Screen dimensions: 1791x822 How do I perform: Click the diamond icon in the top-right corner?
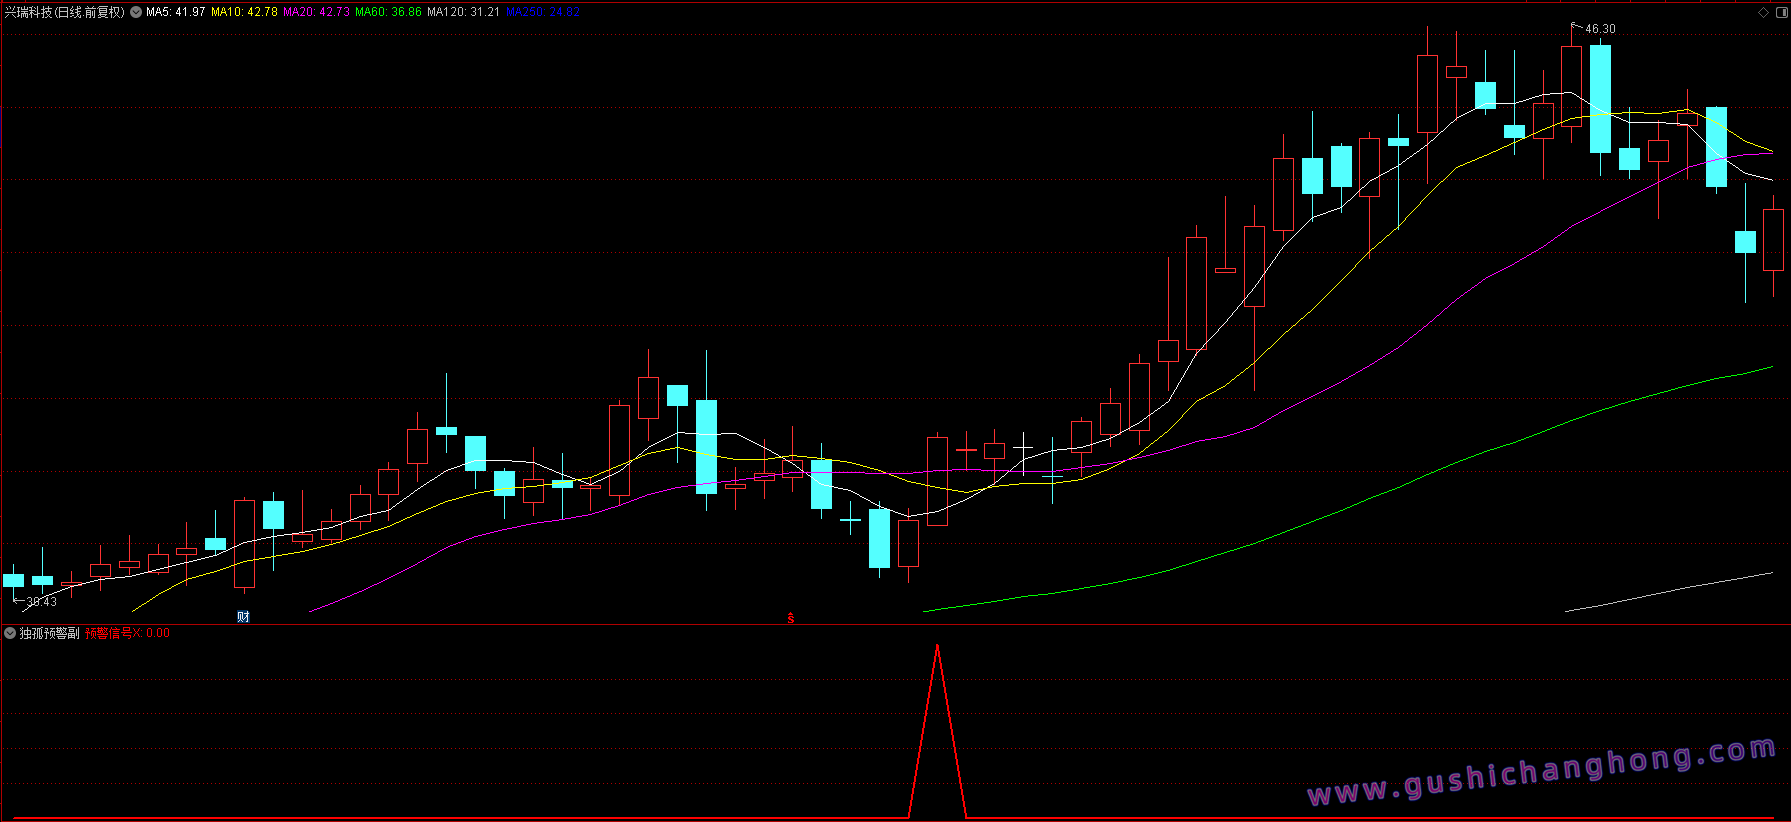click(x=1763, y=12)
